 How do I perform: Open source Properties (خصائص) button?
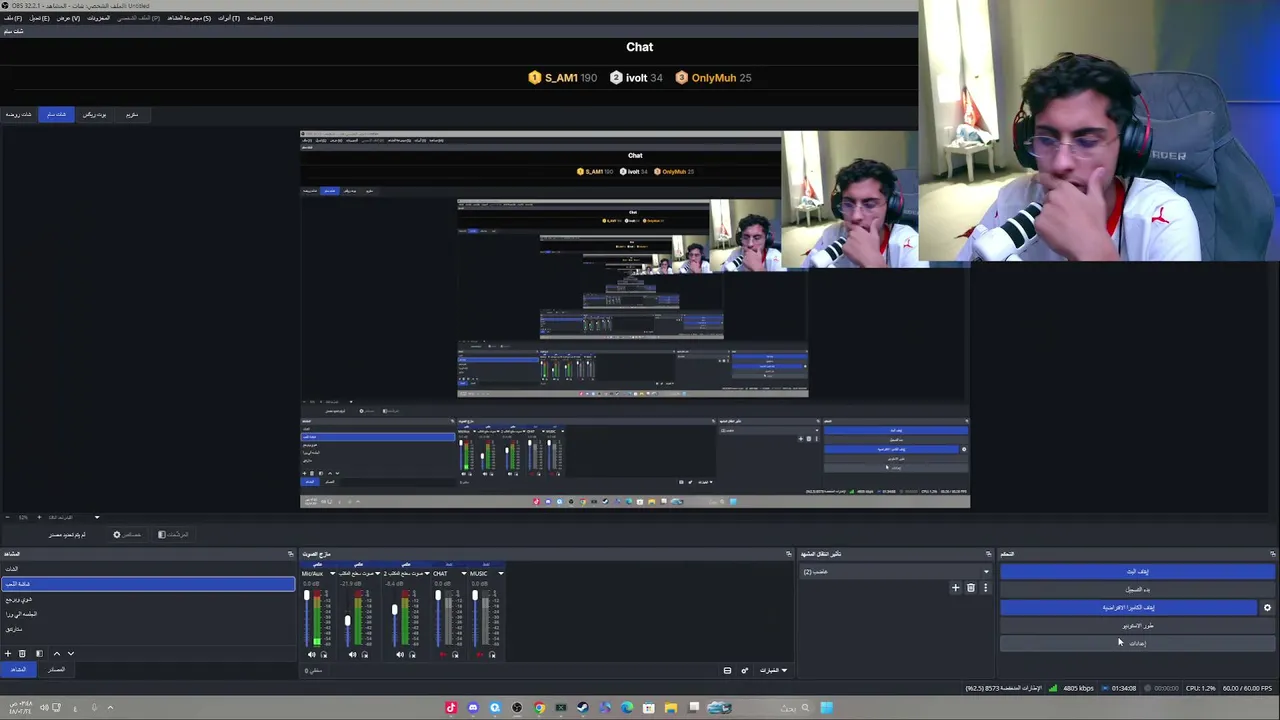(x=127, y=535)
